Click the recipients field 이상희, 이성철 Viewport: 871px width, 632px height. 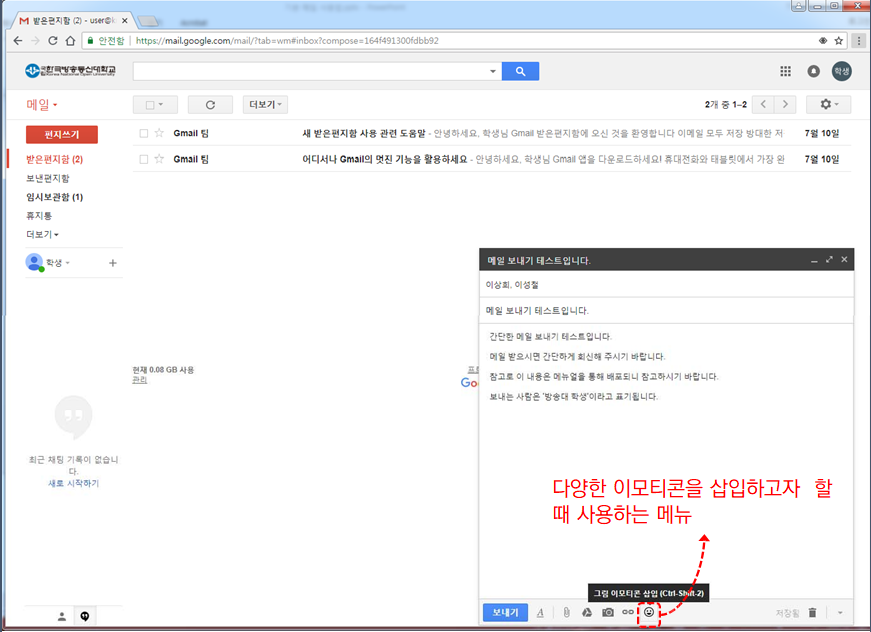666,284
